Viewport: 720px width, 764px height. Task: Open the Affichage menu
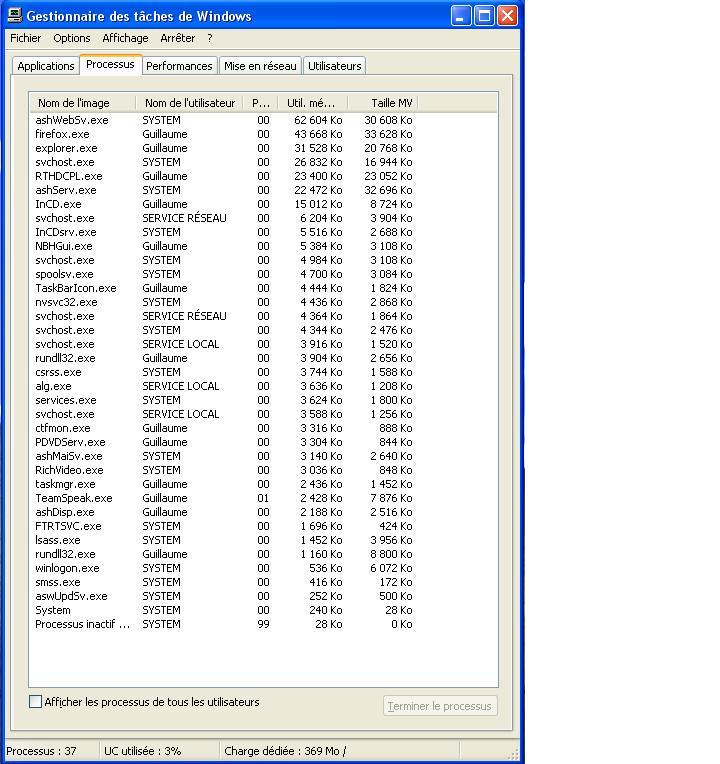pyautogui.click(x=125, y=38)
